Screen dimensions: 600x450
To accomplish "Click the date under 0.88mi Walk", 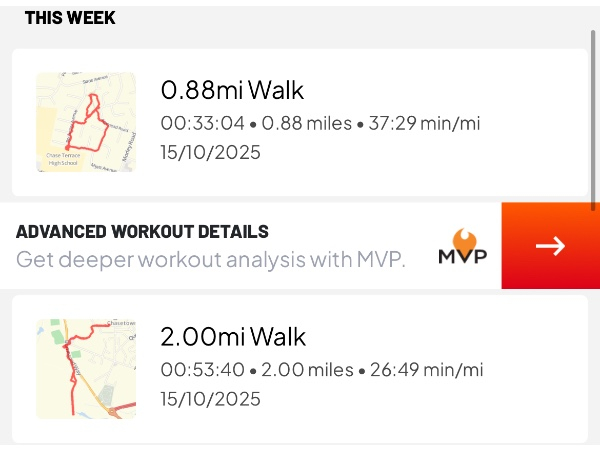I will 210,153.
